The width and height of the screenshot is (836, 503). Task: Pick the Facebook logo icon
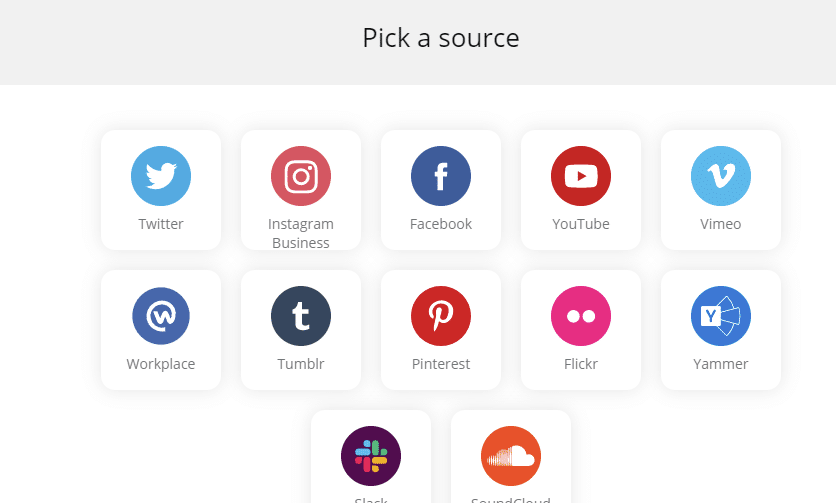coord(441,176)
